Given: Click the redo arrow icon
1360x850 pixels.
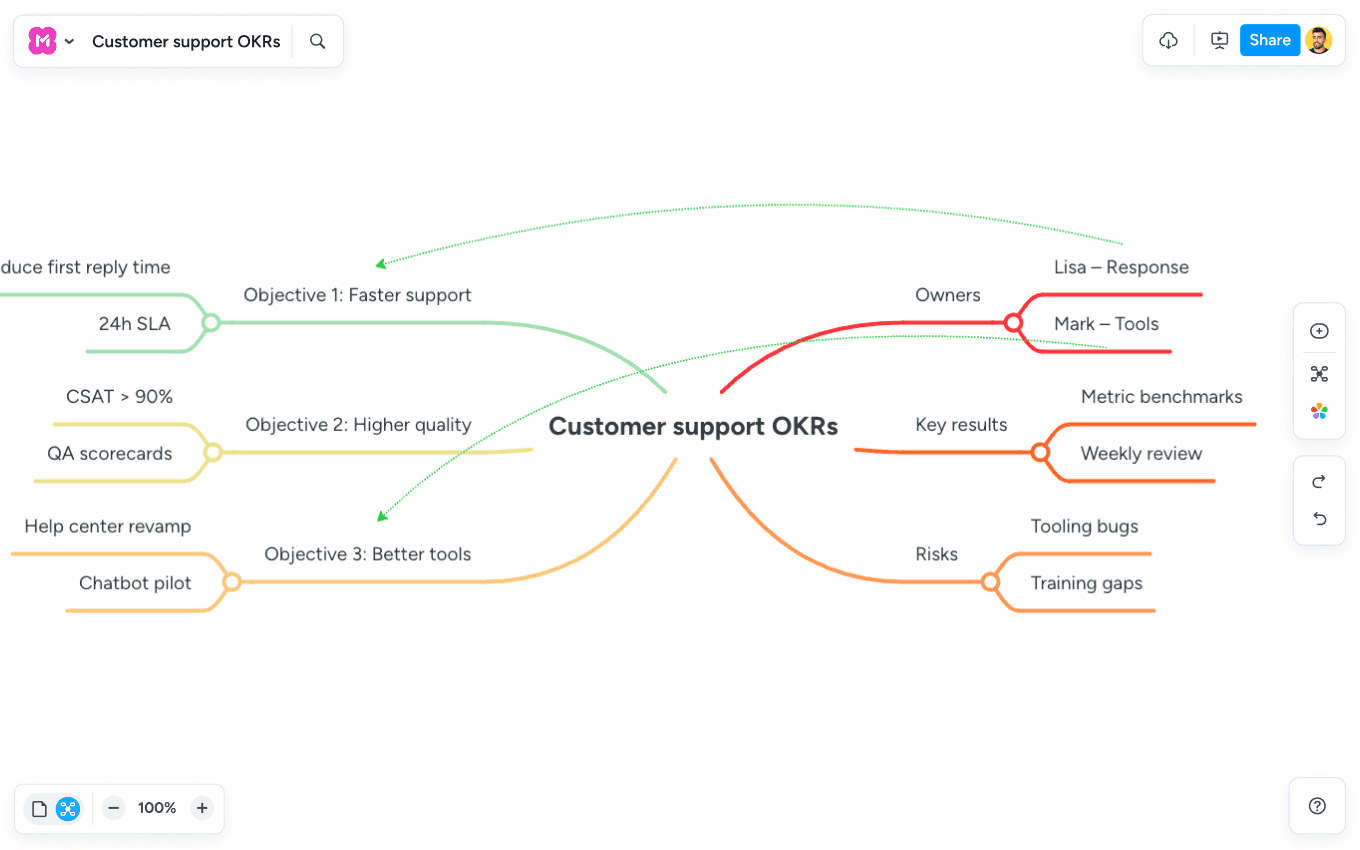Looking at the screenshot, I should click(x=1319, y=482).
